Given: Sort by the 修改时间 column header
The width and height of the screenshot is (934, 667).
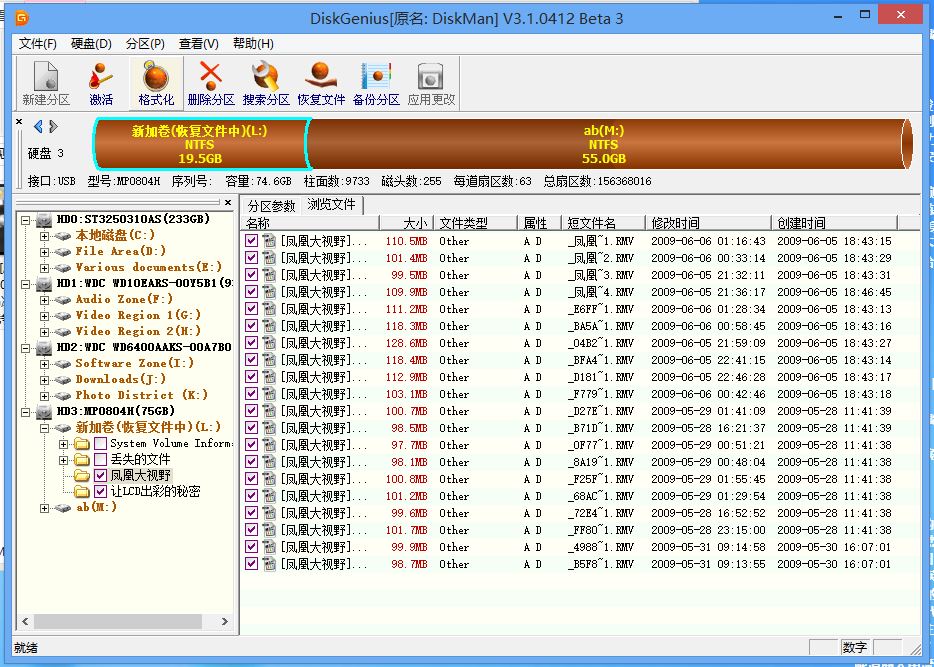Looking at the screenshot, I should (x=708, y=223).
